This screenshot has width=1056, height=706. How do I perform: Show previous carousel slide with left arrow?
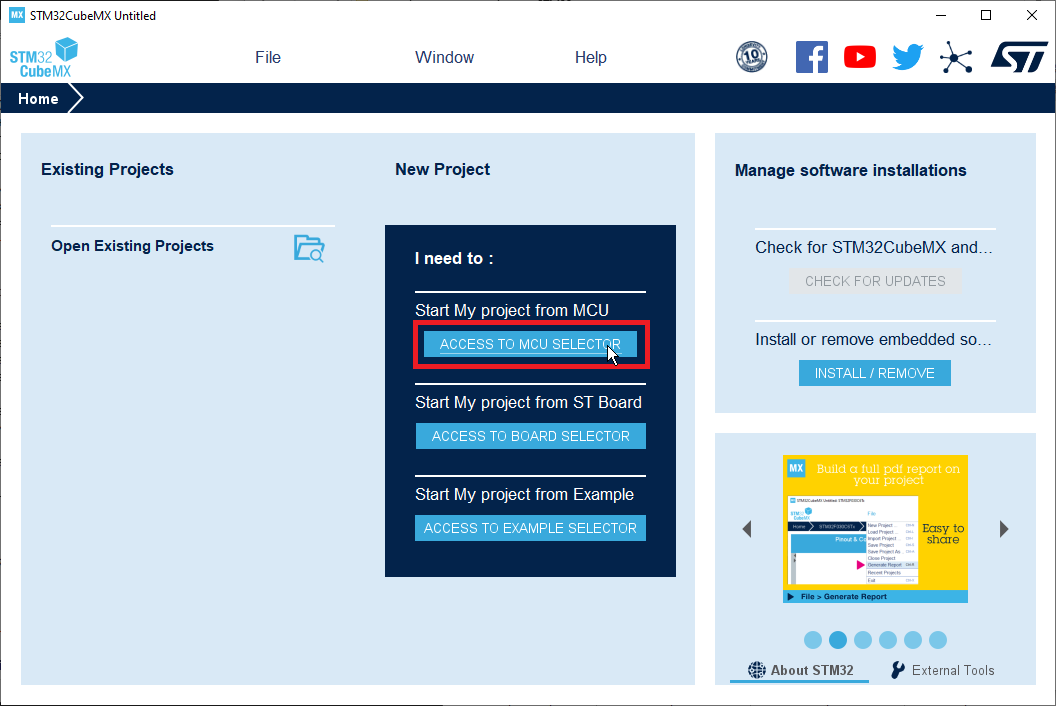click(746, 529)
